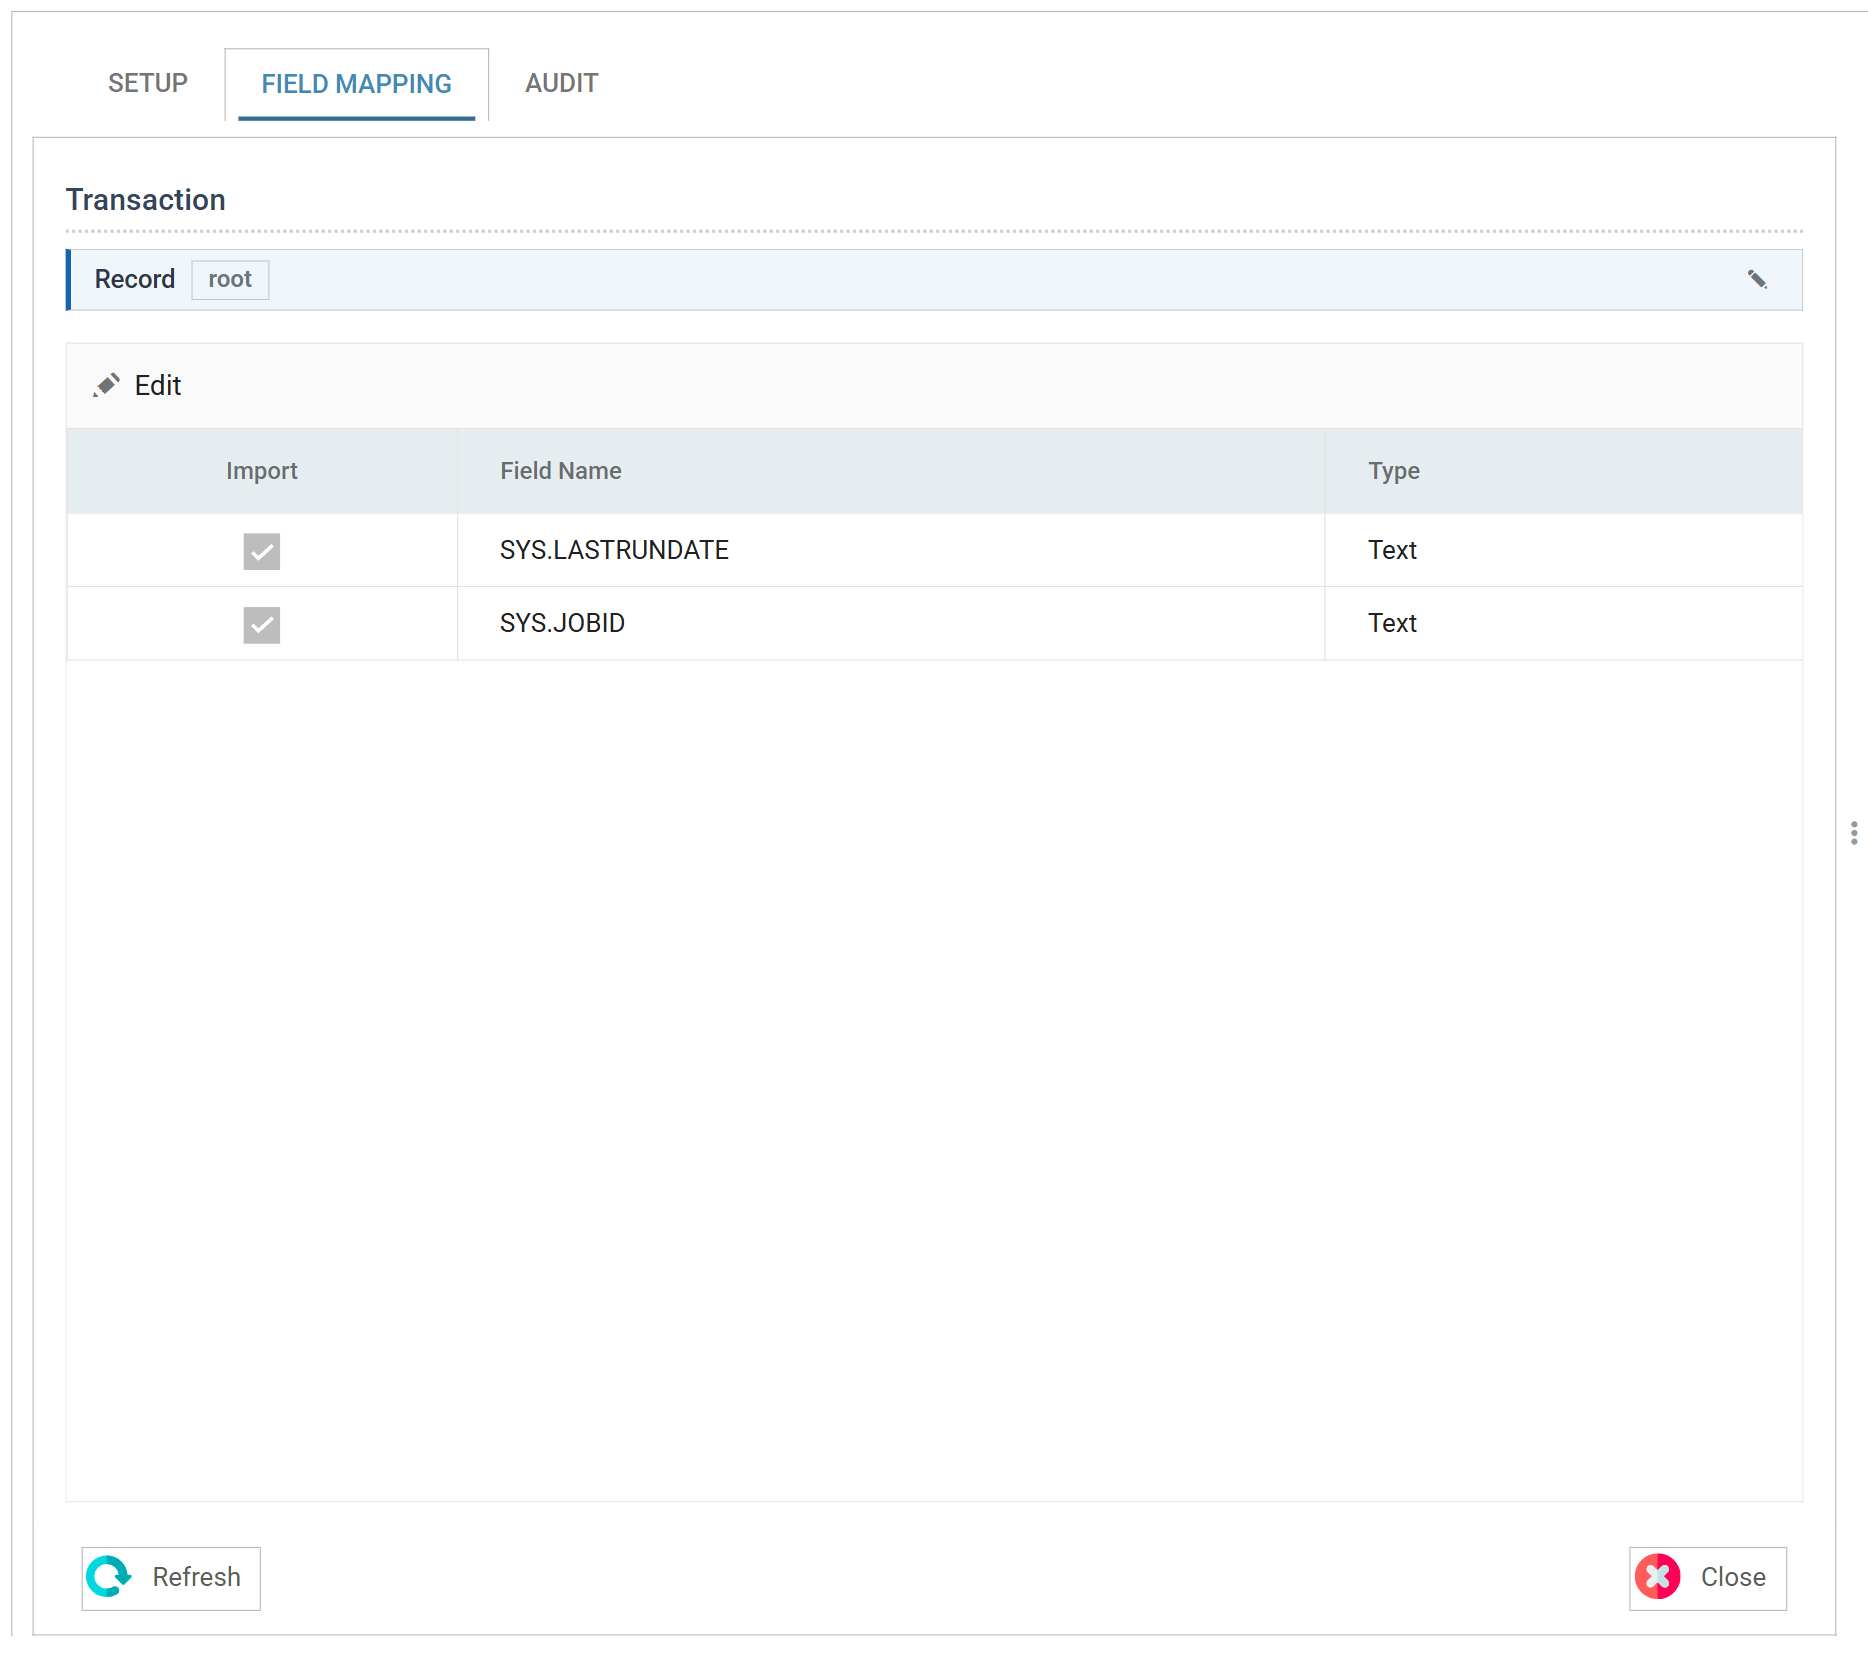Image resolution: width=1868 pixels, height=1666 pixels.
Task: Click the teal Refresh arrow icon
Action: [x=109, y=1577]
